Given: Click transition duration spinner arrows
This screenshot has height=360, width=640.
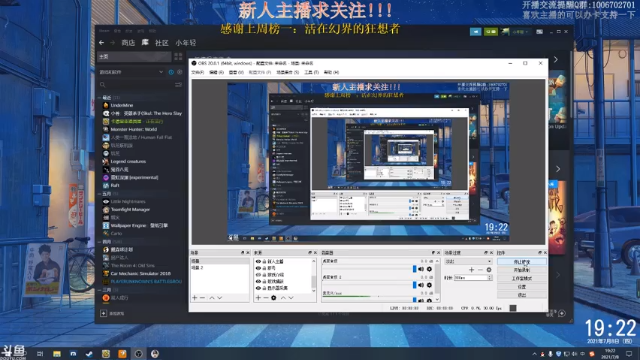Looking at the screenshot, I should (489, 278).
